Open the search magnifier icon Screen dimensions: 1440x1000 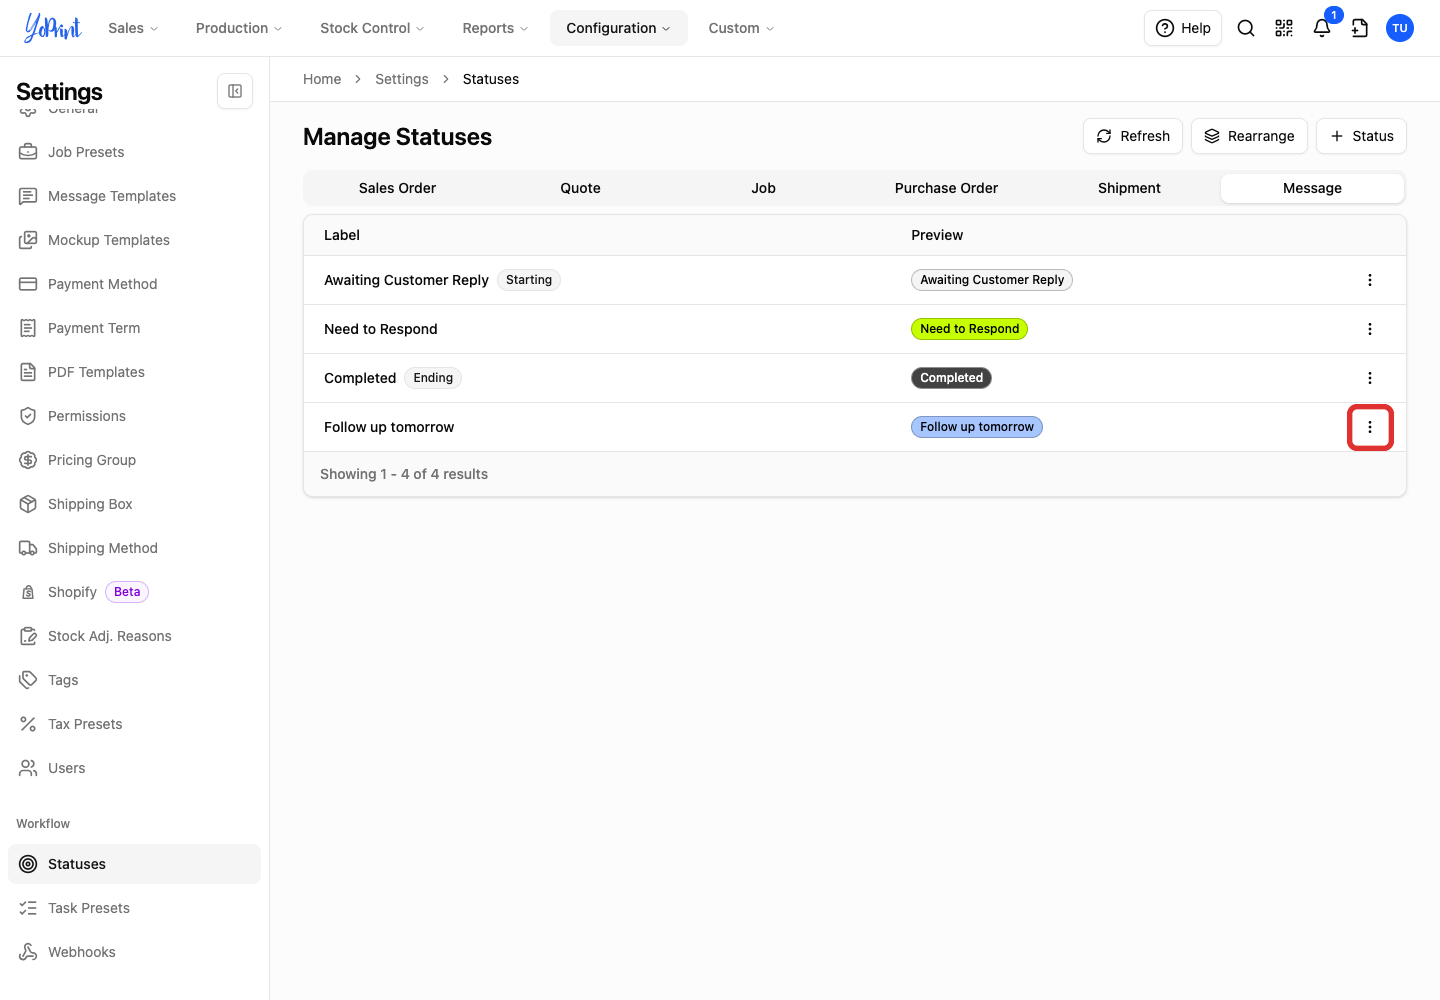1246,28
